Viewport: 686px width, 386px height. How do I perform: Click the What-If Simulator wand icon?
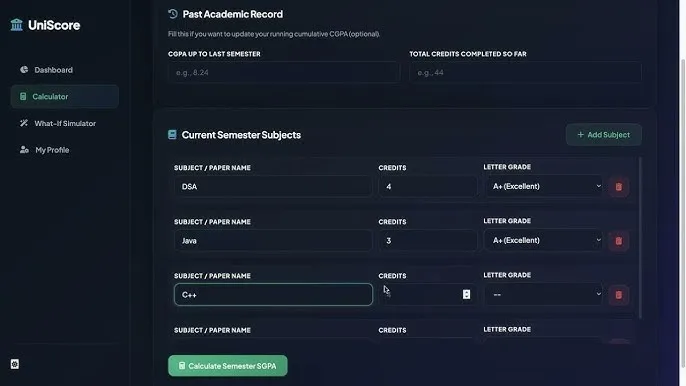[24, 123]
